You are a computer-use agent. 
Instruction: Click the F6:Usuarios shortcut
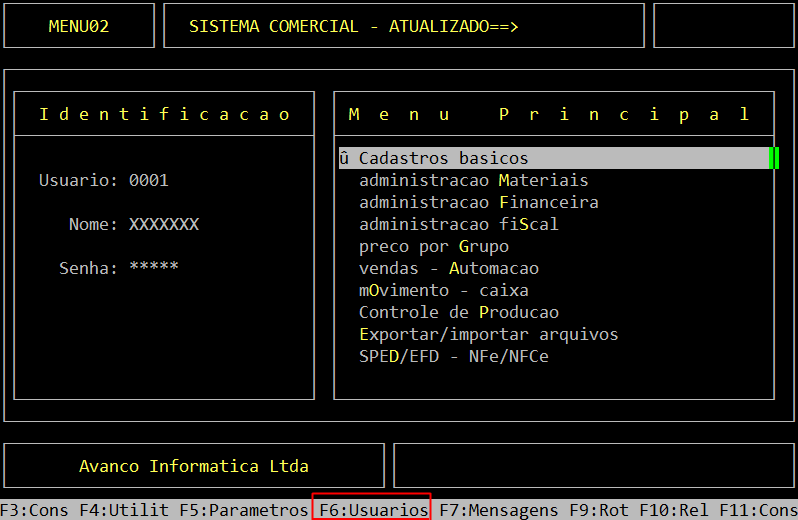[372, 510]
